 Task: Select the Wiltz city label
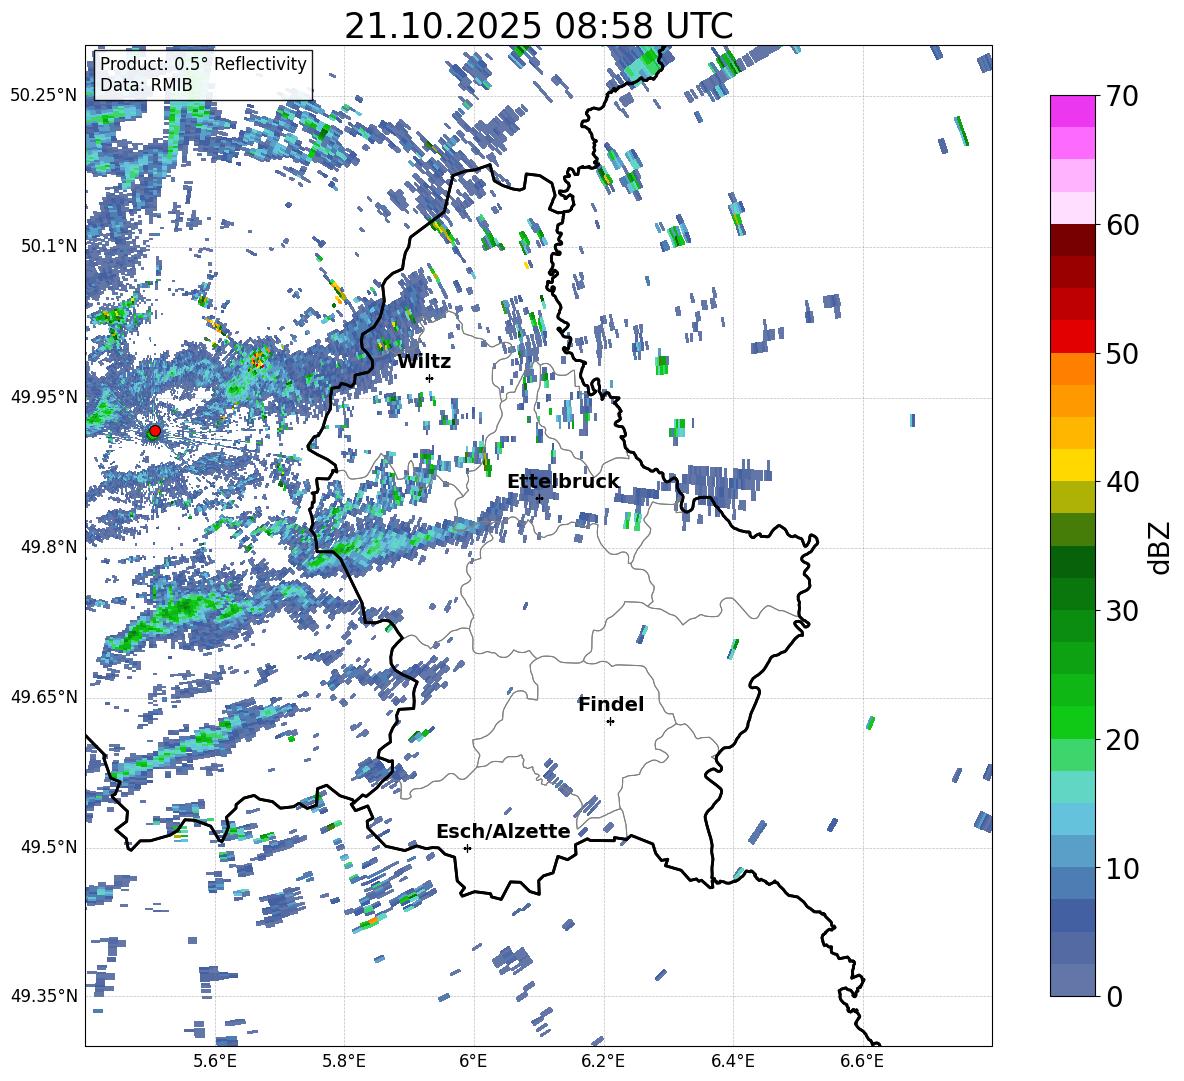[424, 362]
